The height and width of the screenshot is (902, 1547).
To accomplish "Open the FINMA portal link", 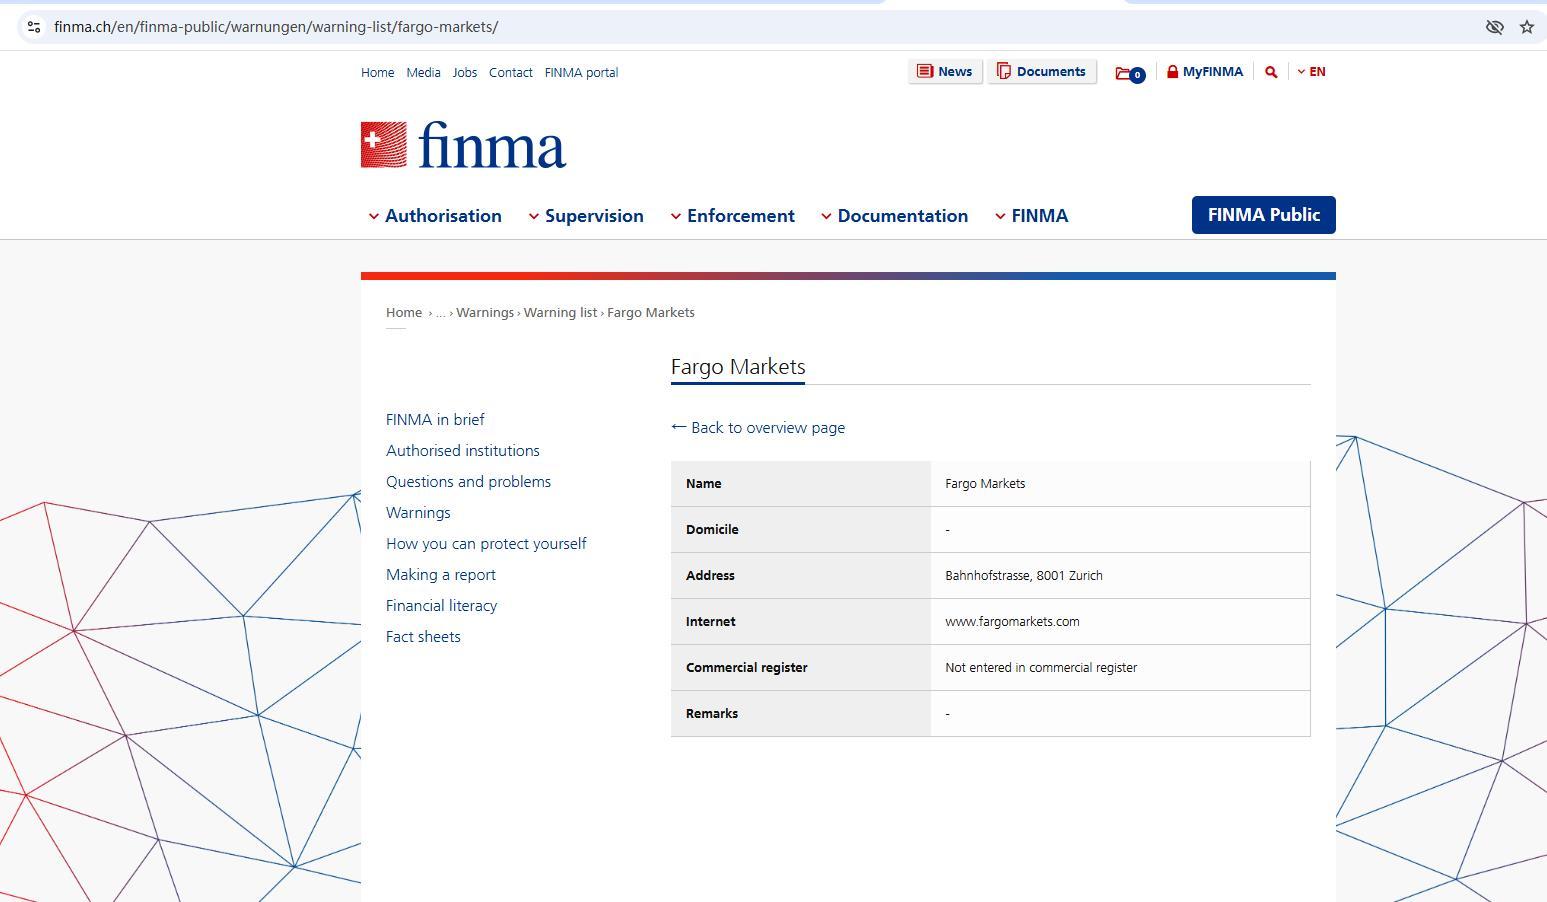I will (581, 73).
